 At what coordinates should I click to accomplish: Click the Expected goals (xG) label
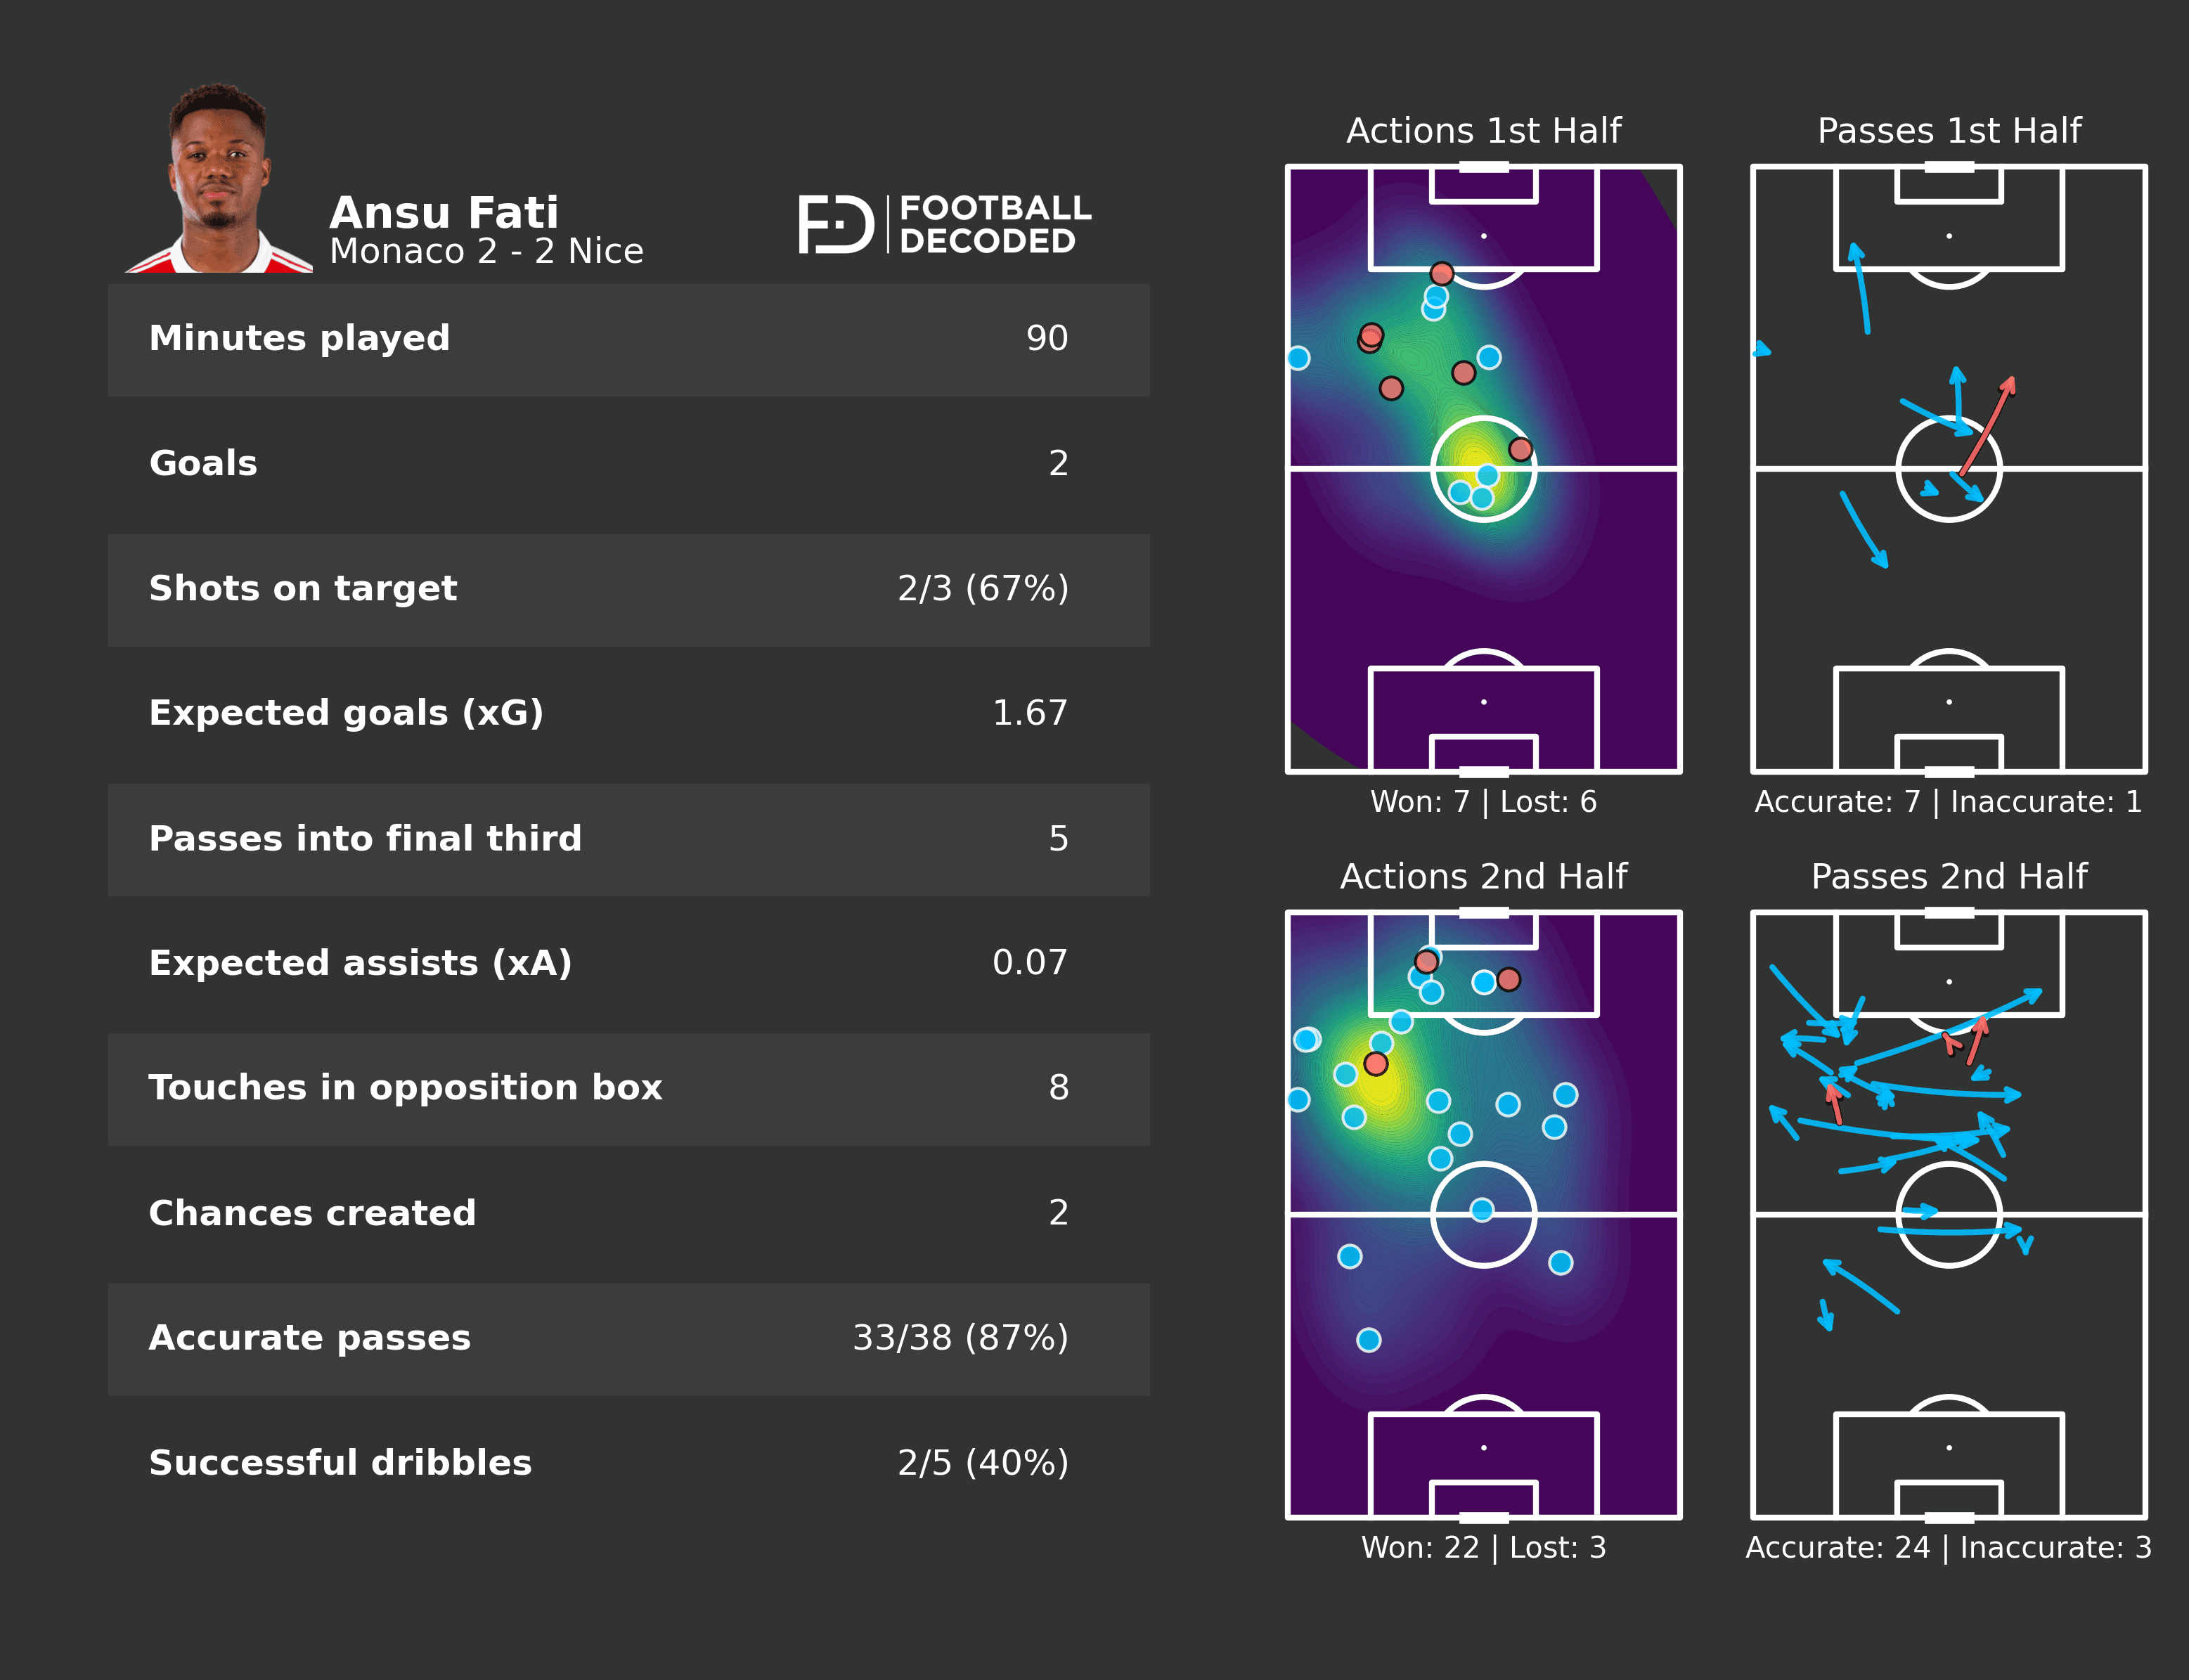point(346,713)
